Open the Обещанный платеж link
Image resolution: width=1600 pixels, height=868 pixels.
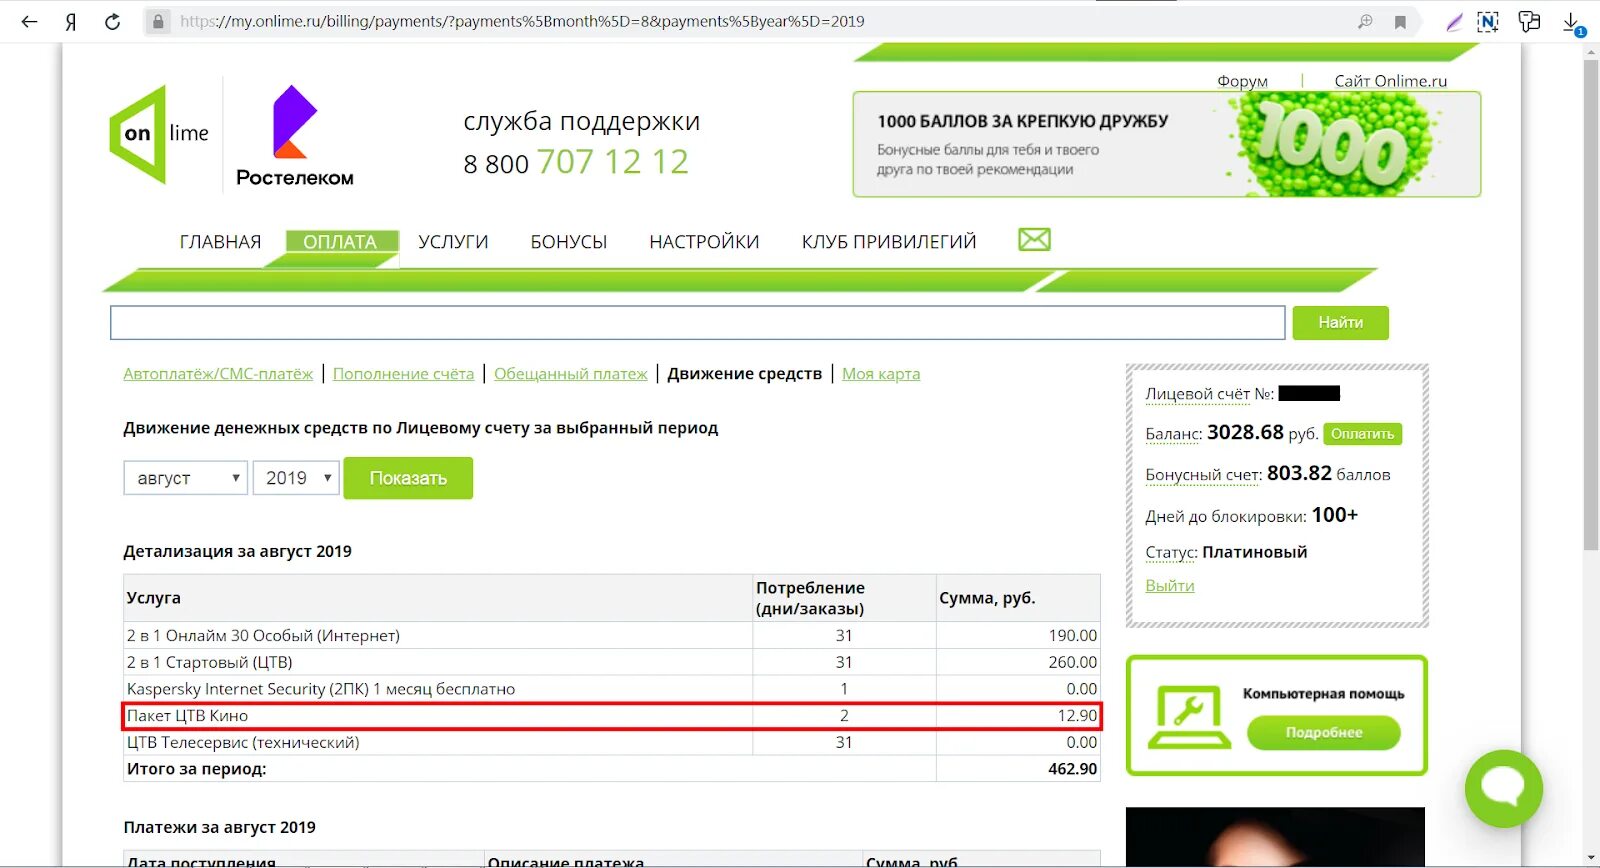coord(571,374)
